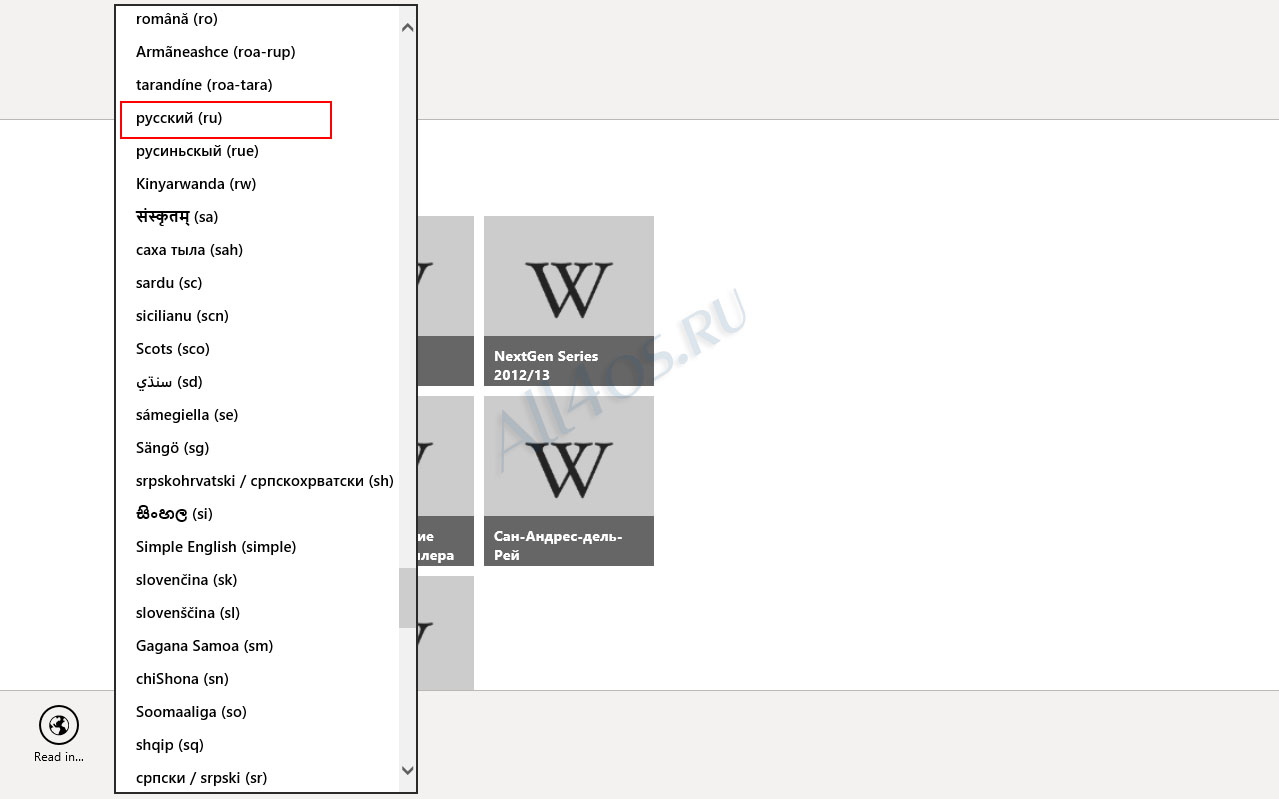Click the Read in... label
This screenshot has height=799, width=1279.
59,757
